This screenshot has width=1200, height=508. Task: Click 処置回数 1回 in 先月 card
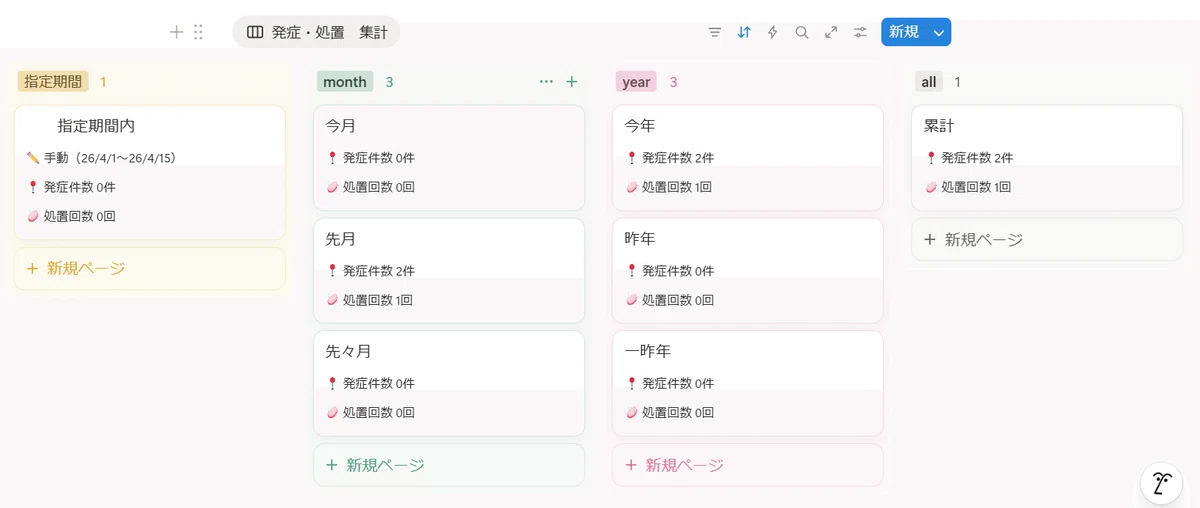(378, 300)
